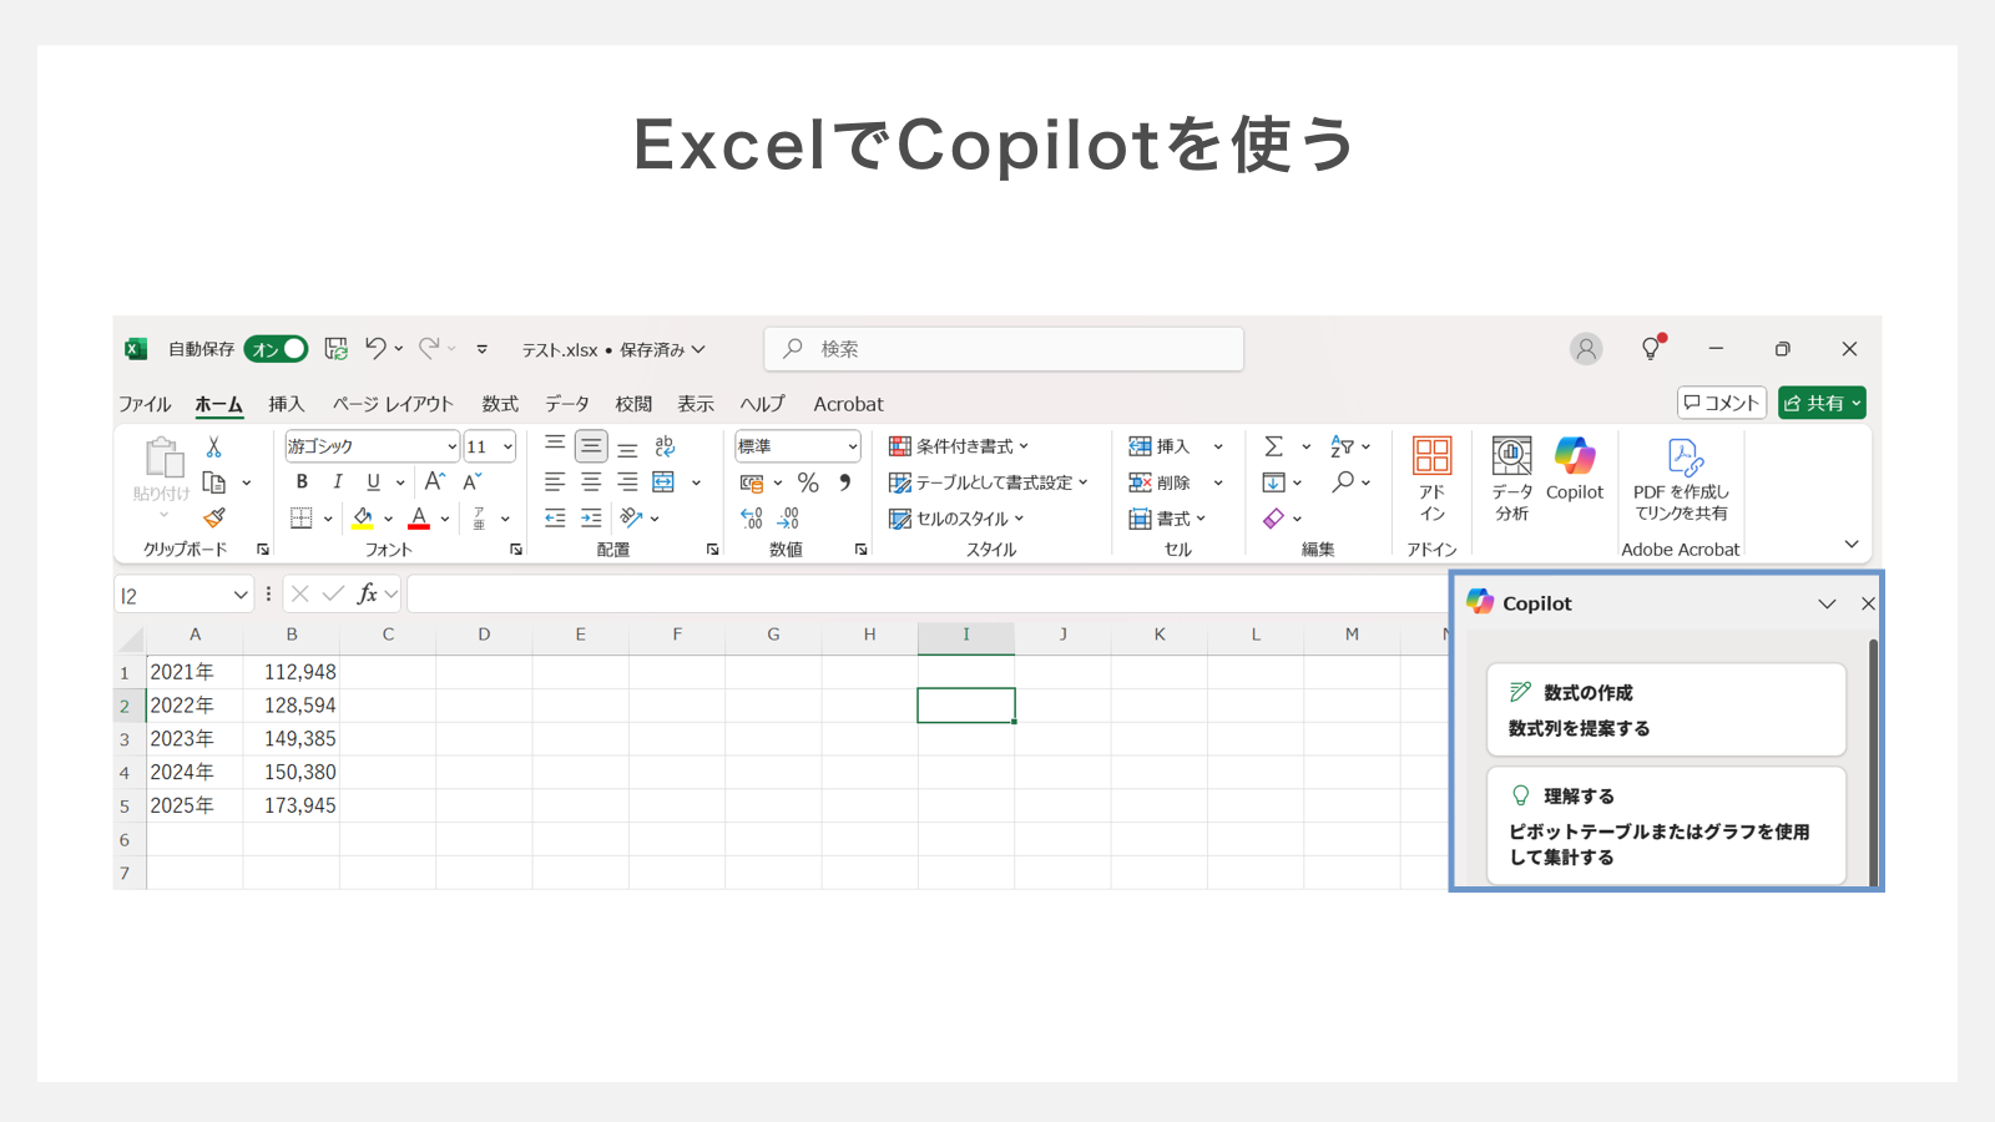The image size is (1995, 1122).
Task: Click the 共有 share button
Action: (x=1821, y=403)
